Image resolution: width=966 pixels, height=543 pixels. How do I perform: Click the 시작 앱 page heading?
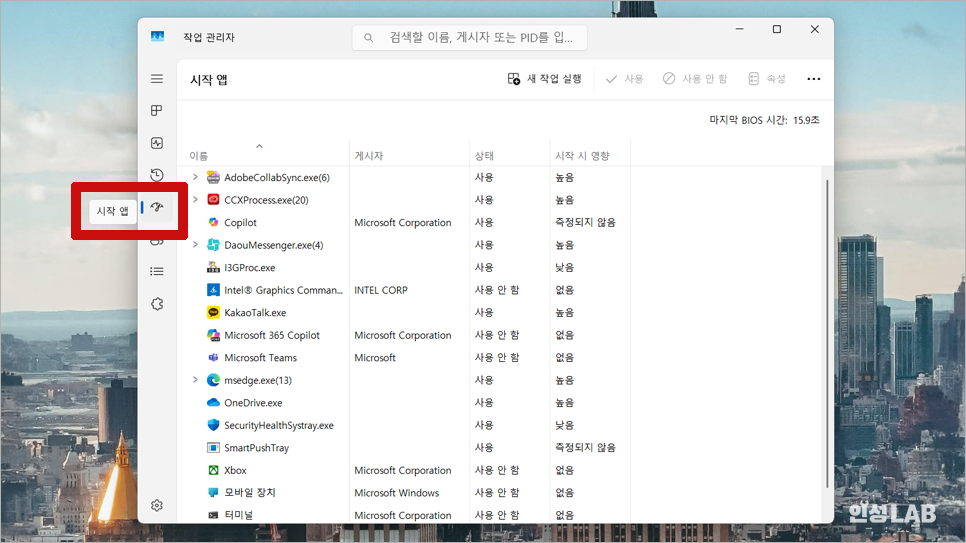[209, 80]
